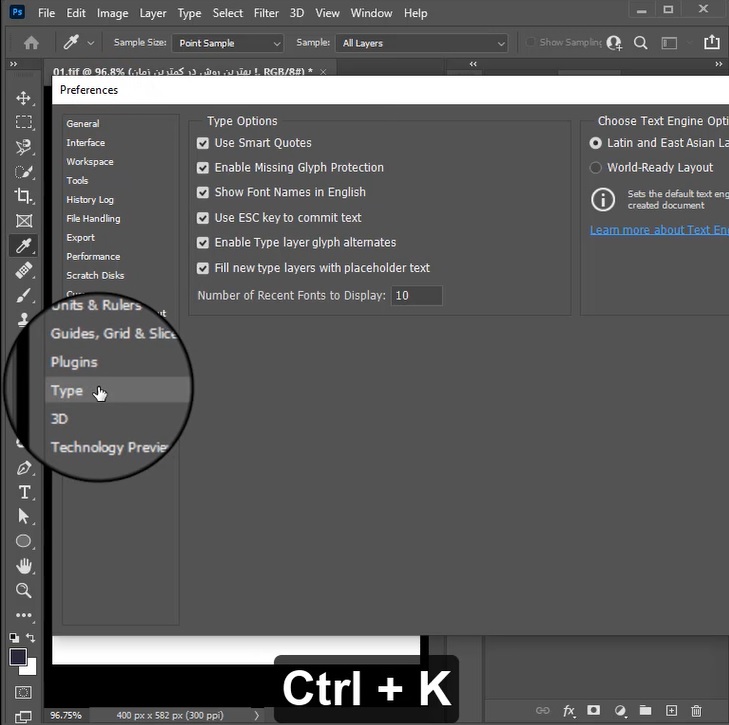
Task: Open the layer effects fx menu
Action: pyautogui.click(x=569, y=711)
